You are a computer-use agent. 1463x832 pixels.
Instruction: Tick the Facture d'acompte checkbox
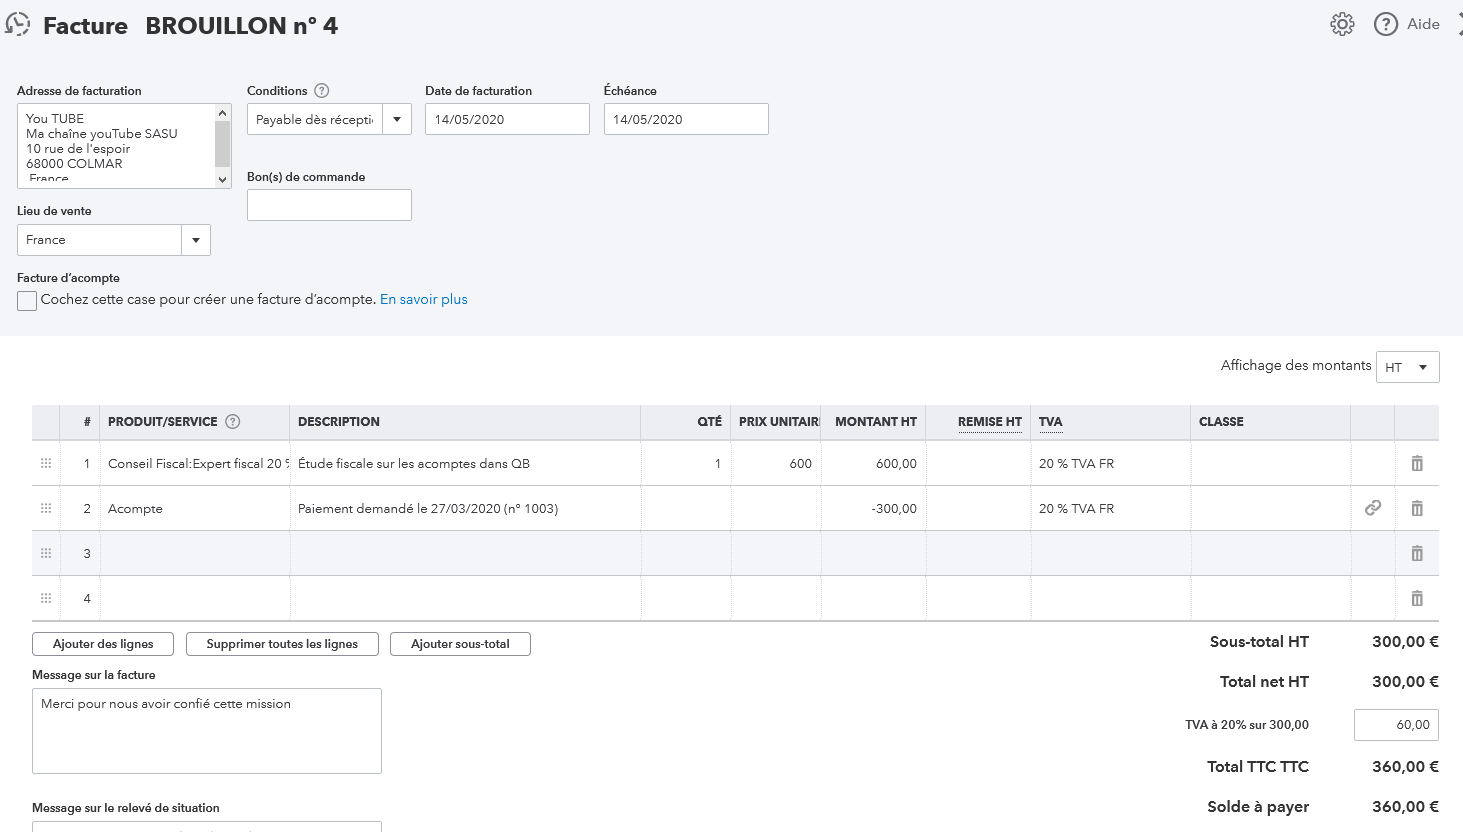tap(27, 301)
